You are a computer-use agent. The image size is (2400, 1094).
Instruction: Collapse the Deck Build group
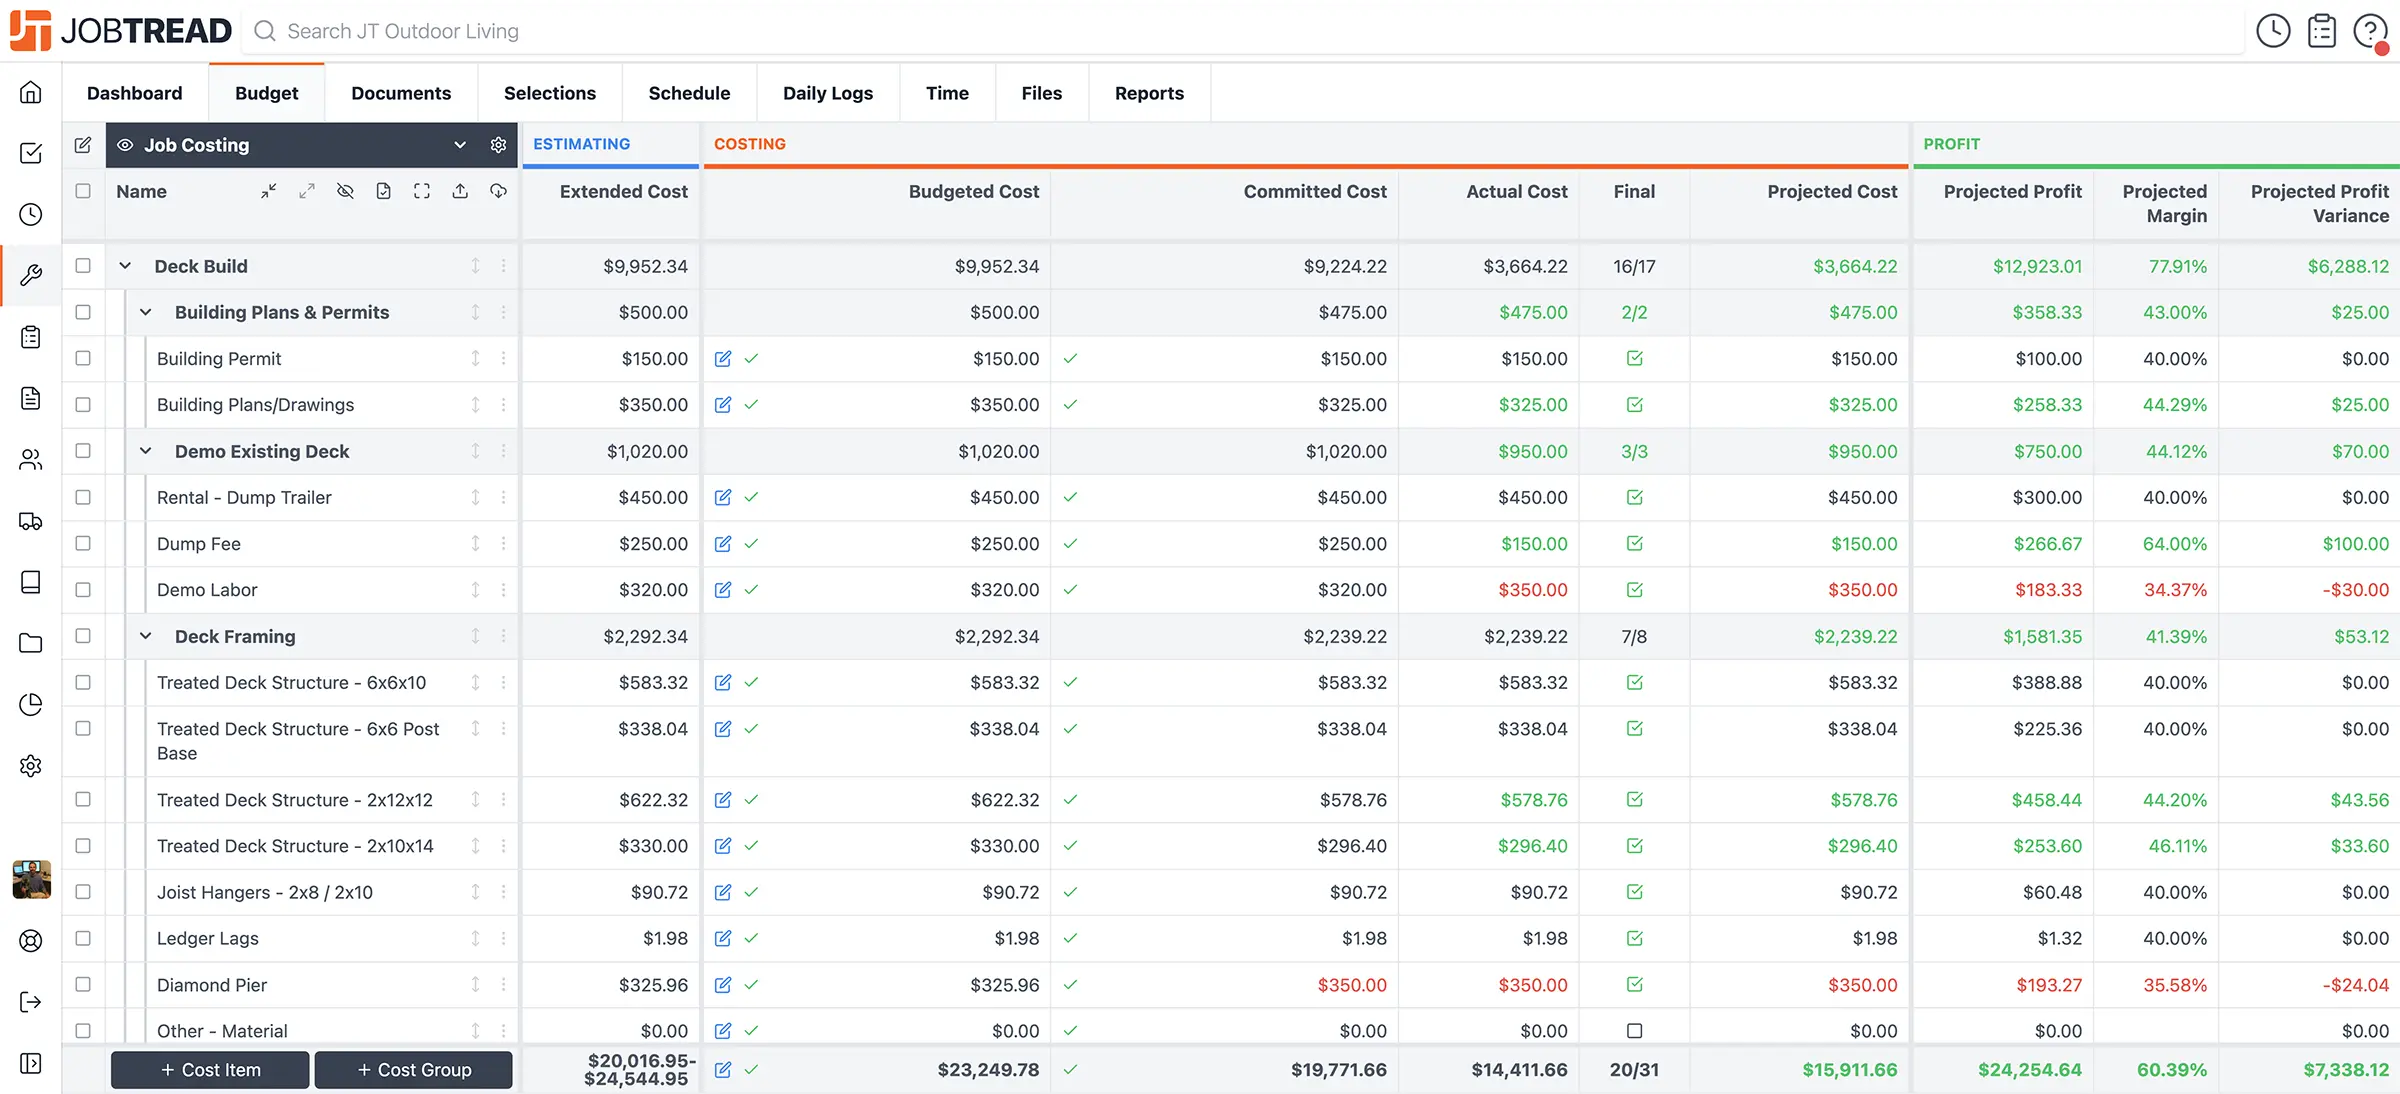[125, 266]
